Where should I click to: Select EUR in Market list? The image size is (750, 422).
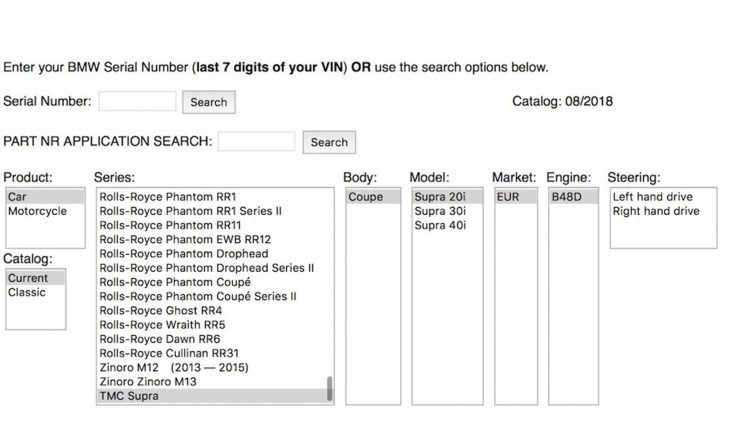516,197
